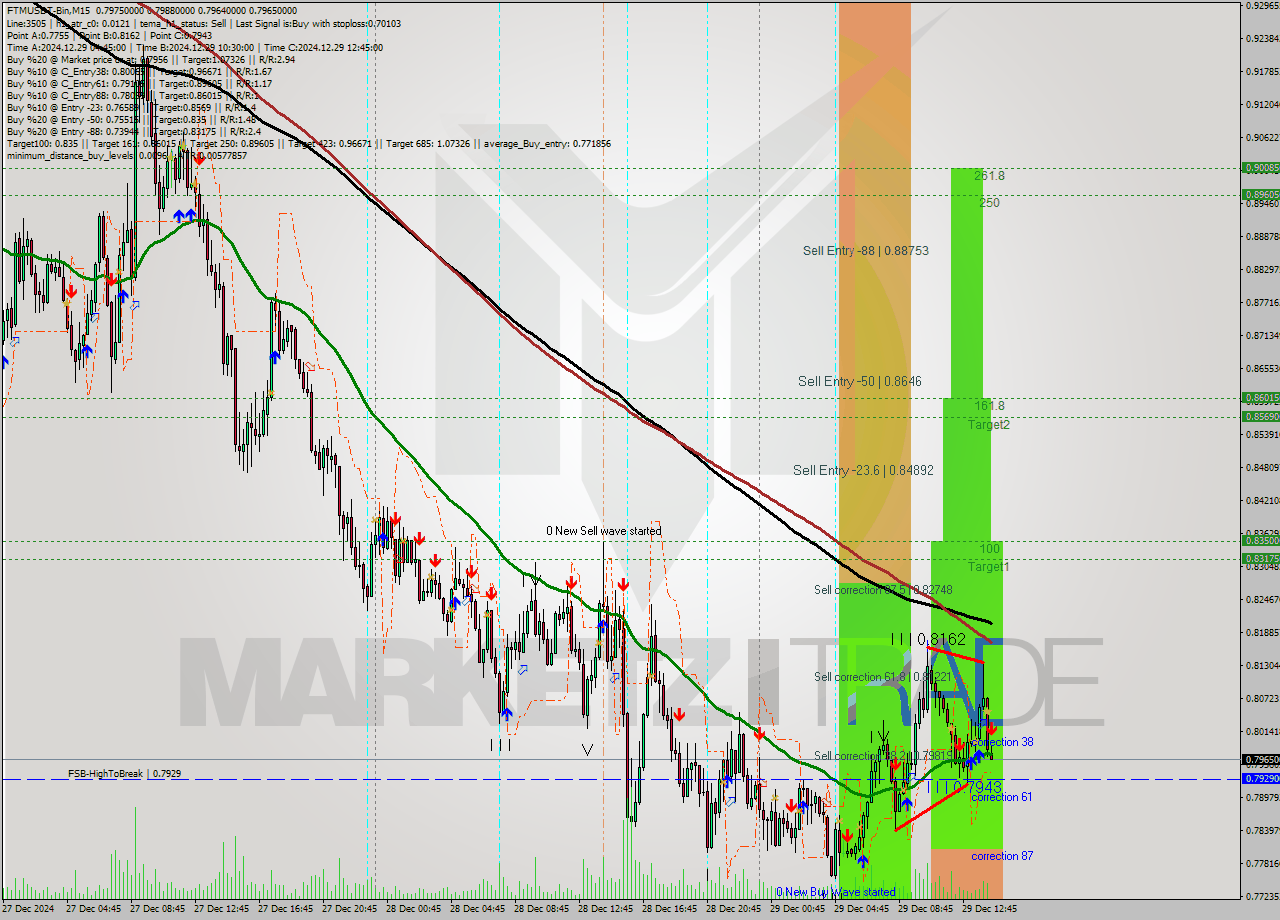
Task: Click the green 0.89605 price tag
Action: tap(1260, 195)
